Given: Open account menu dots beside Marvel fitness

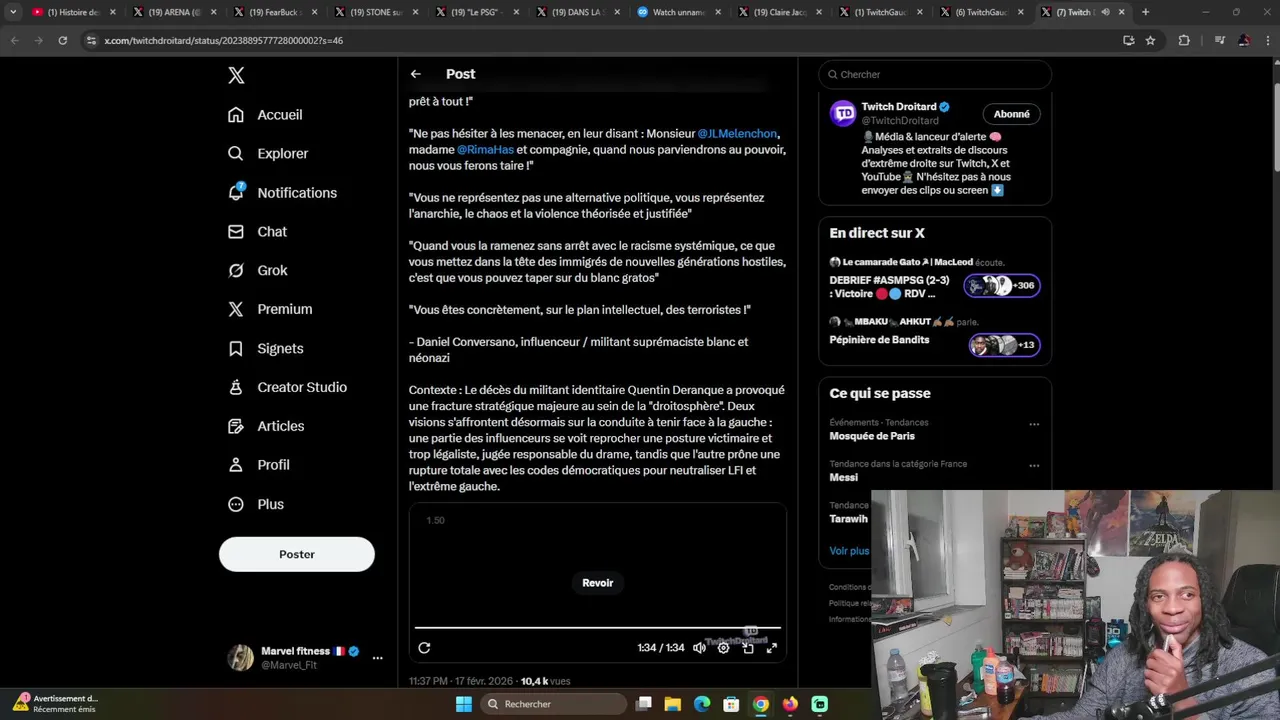Looking at the screenshot, I should (x=377, y=658).
